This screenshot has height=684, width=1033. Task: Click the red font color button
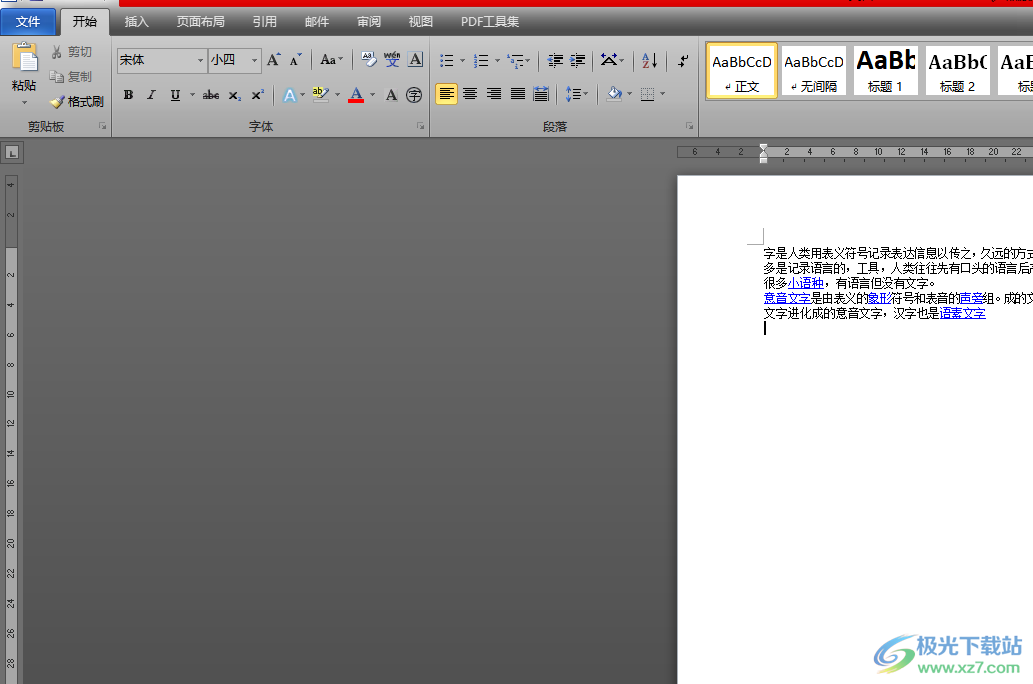356,95
